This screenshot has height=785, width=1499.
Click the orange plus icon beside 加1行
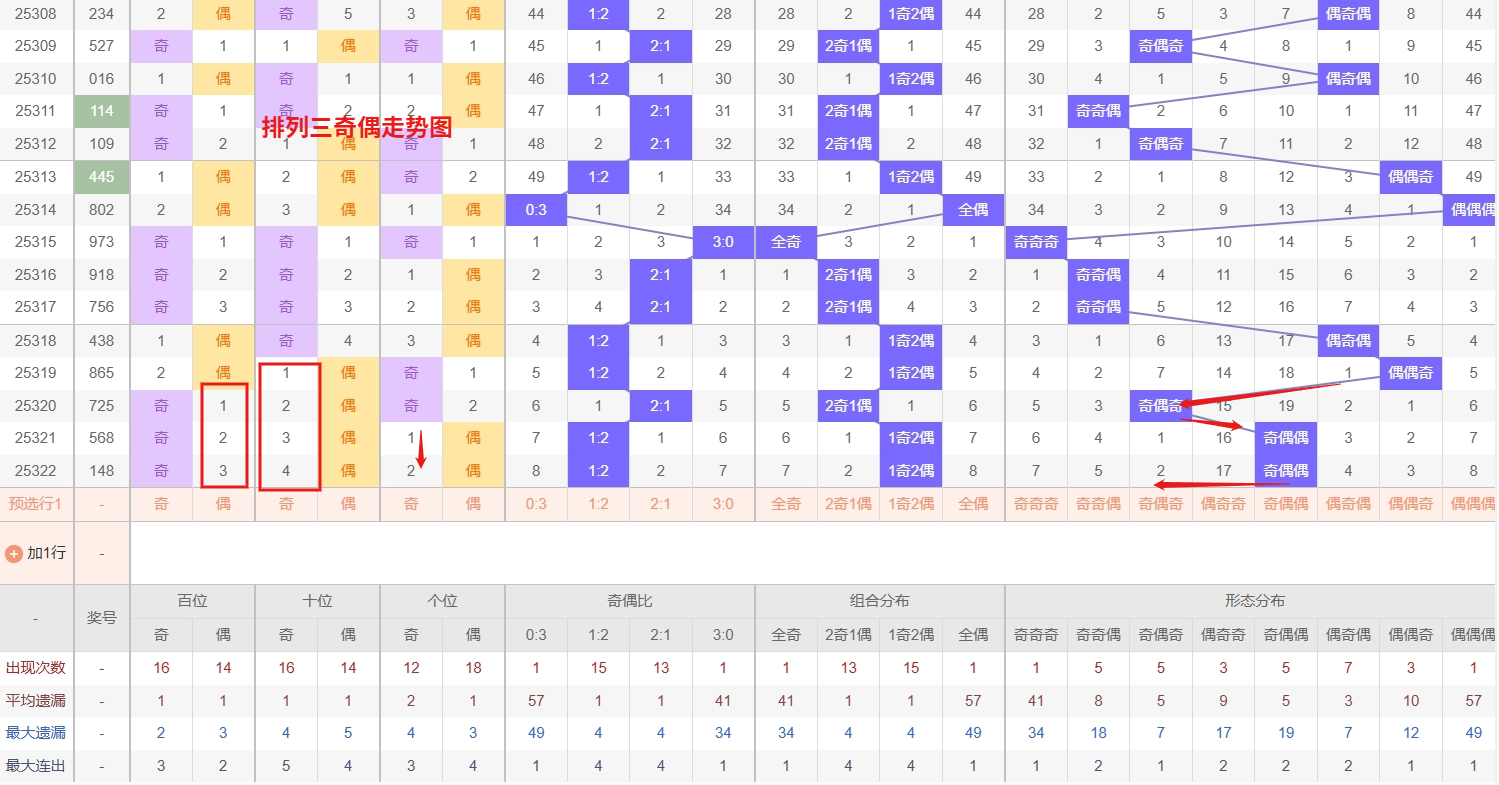point(14,553)
